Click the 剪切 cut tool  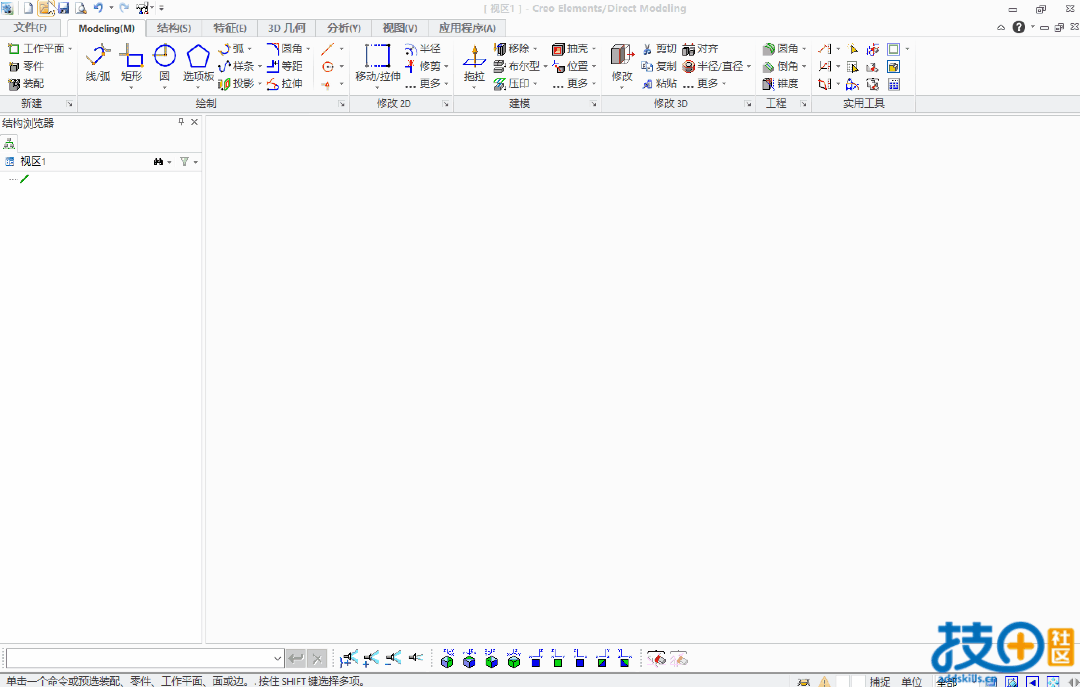[659, 49]
